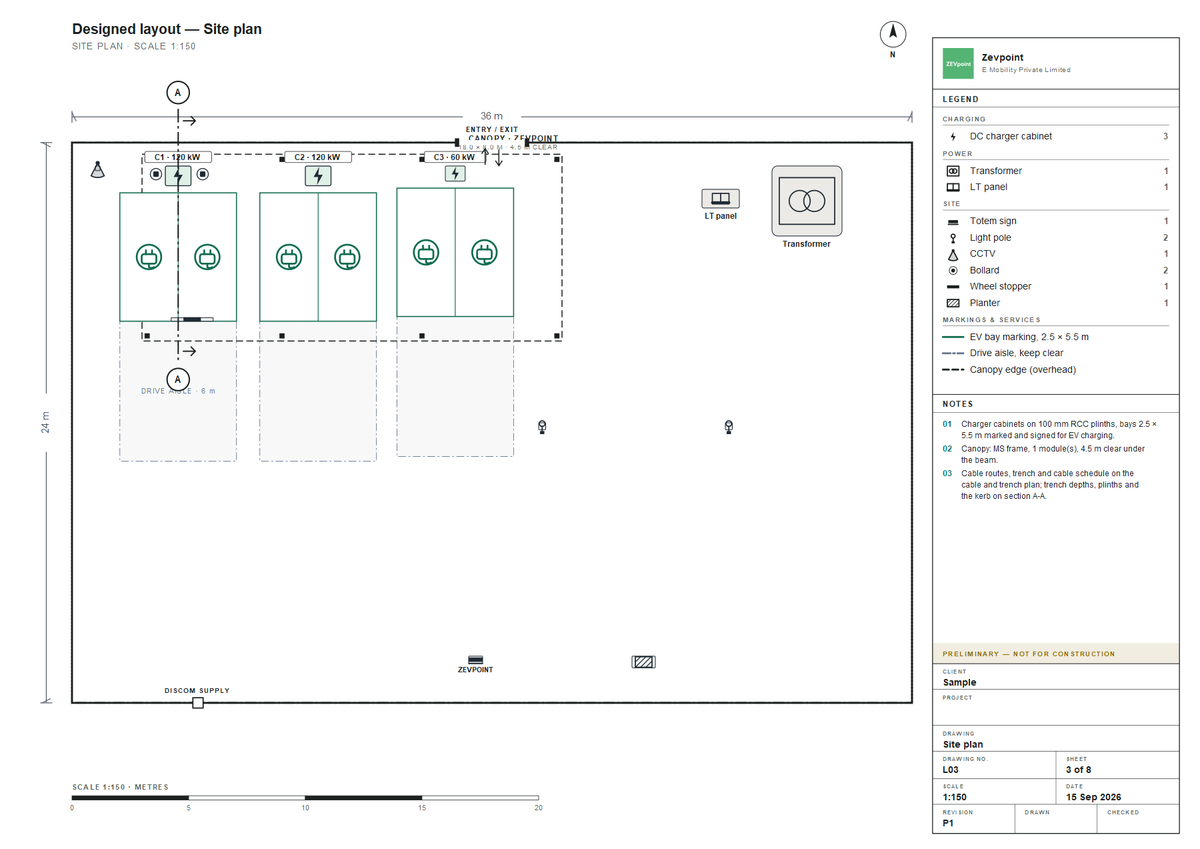Click the scale bar below the plan
This screenshot has height=849, width=1200.
tap(305, 798)
